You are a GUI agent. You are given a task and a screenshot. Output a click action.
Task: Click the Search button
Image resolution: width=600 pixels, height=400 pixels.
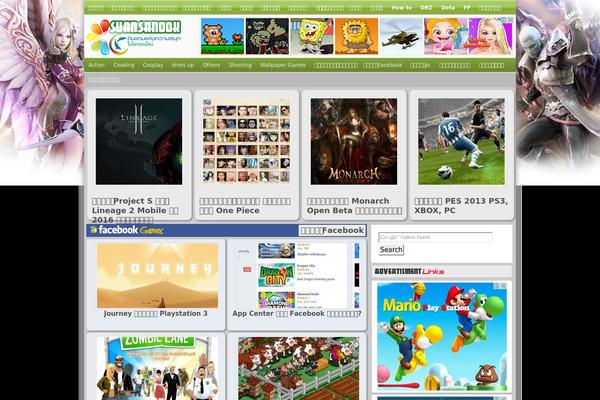(391, 250)
